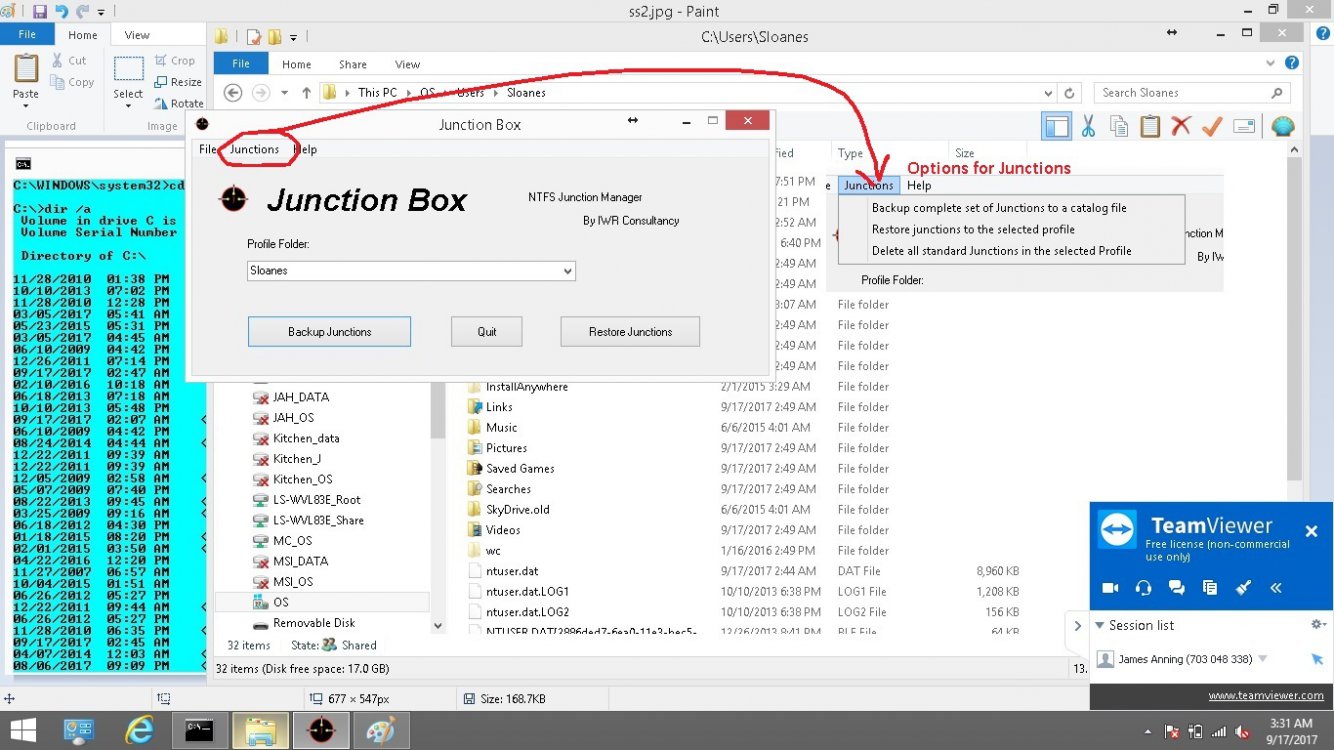
Task: Open the TeamViewer chat bubbles icon
Action: tap(1176, 588)
